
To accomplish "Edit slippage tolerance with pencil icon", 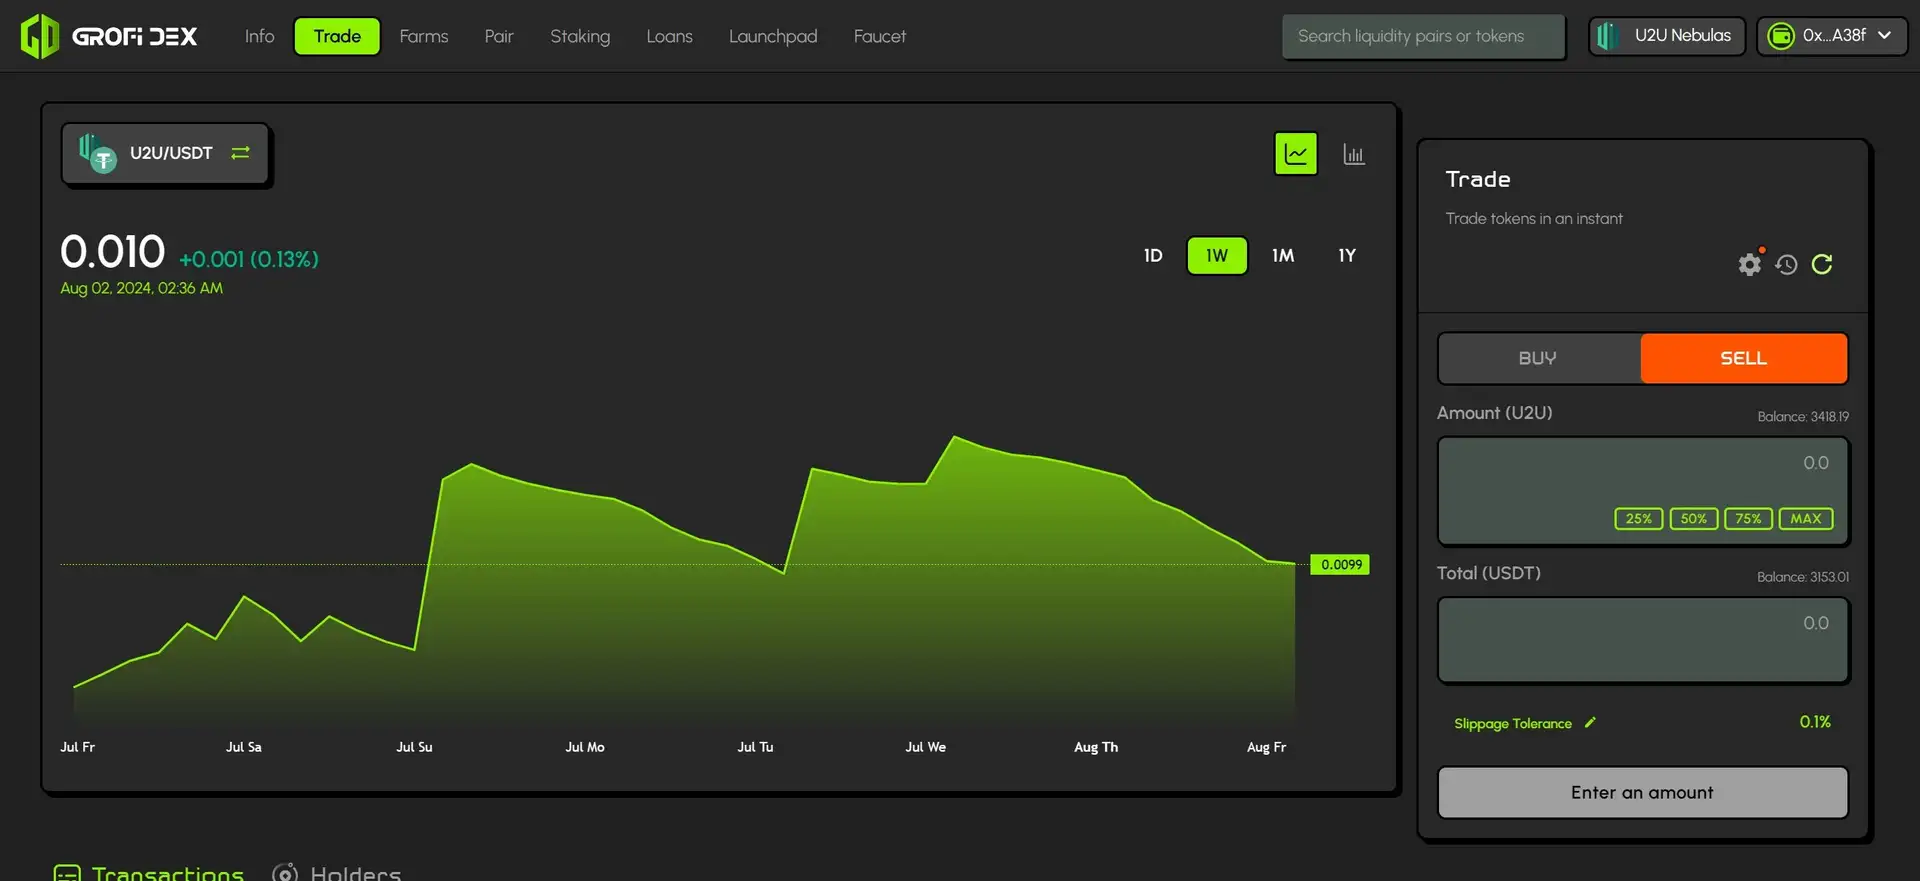I will [x=1590, y=722].
